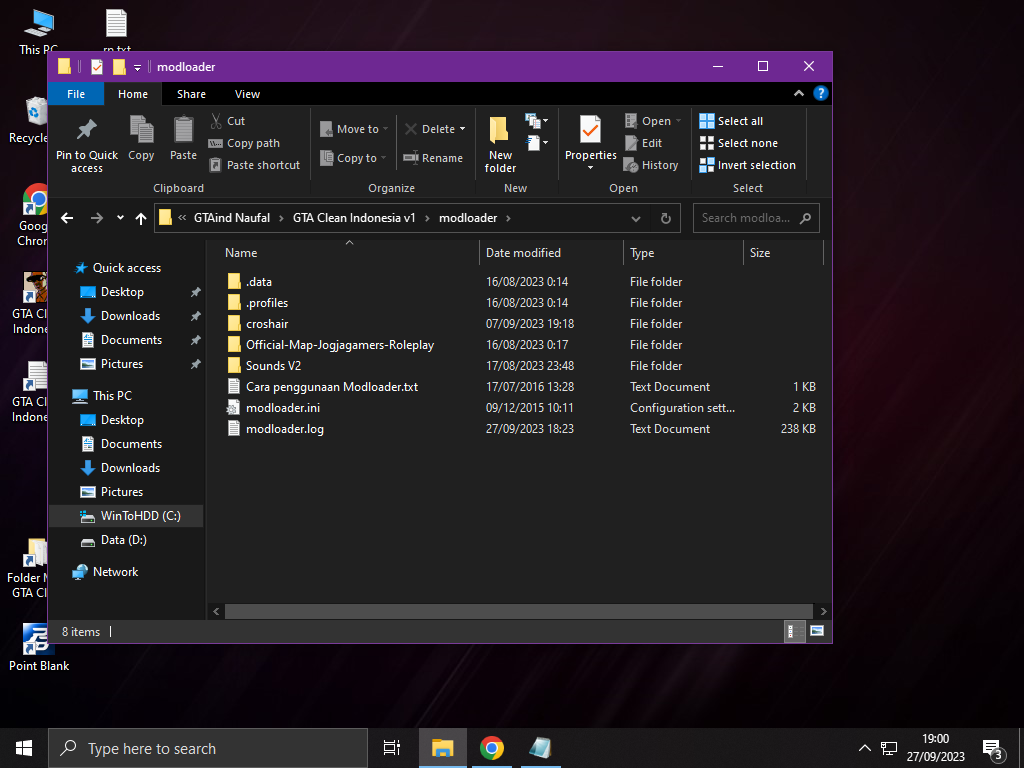Click the History ribbon command

point(651,165)
